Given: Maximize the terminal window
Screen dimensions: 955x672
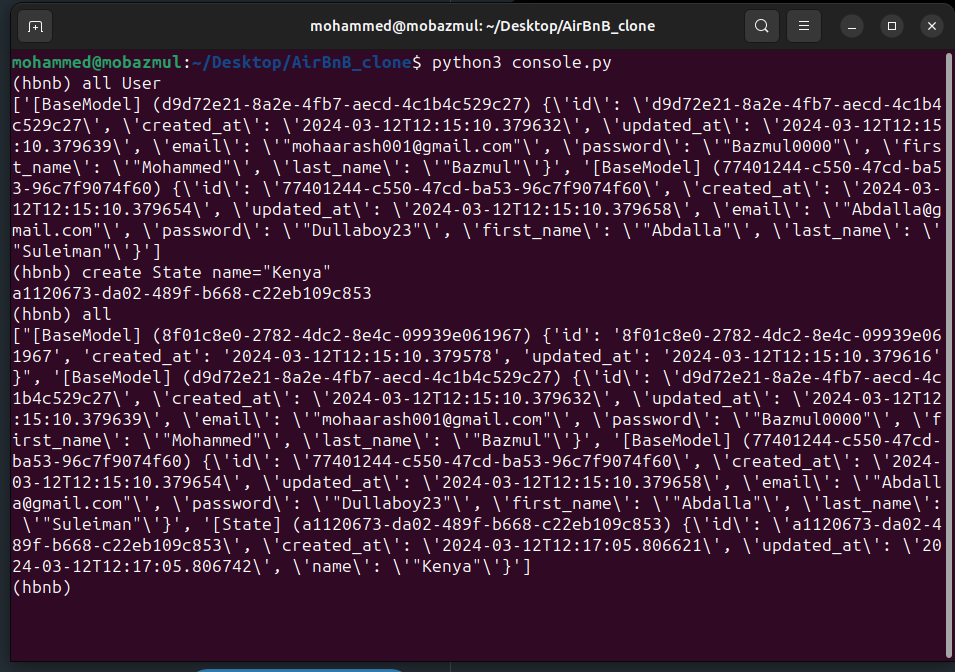Looking at the screenshot, I should point(892,26).
